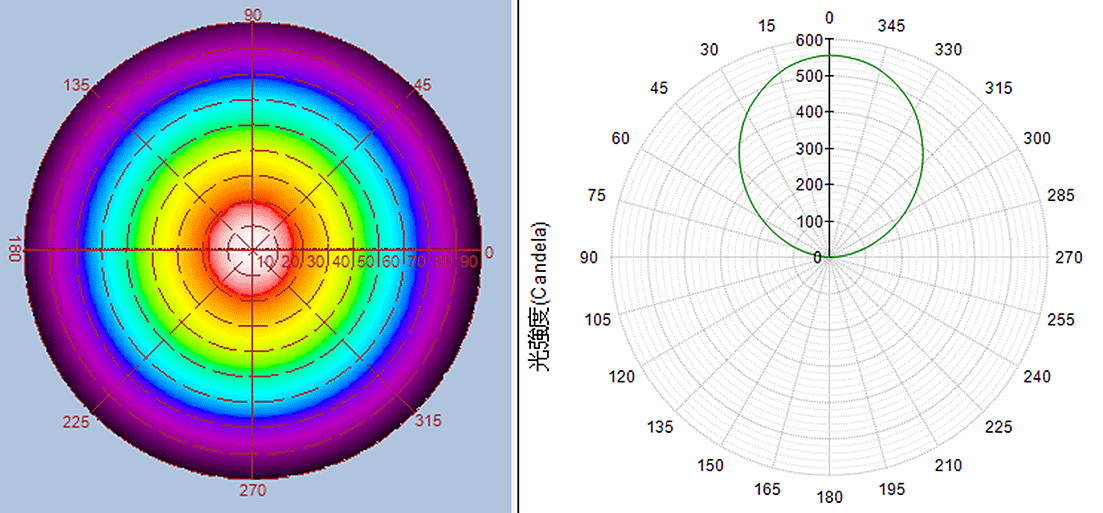
Task: Click the 45 azimuth label on the color map
Action: pyautogui.click(x=422, y=86)
